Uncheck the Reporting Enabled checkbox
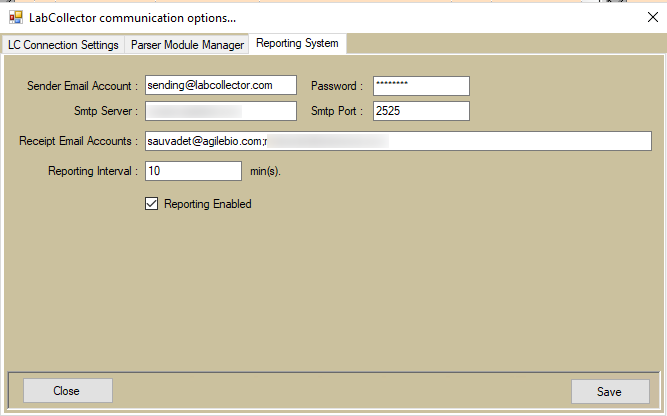The image size is (667, 416). (151, 204)
